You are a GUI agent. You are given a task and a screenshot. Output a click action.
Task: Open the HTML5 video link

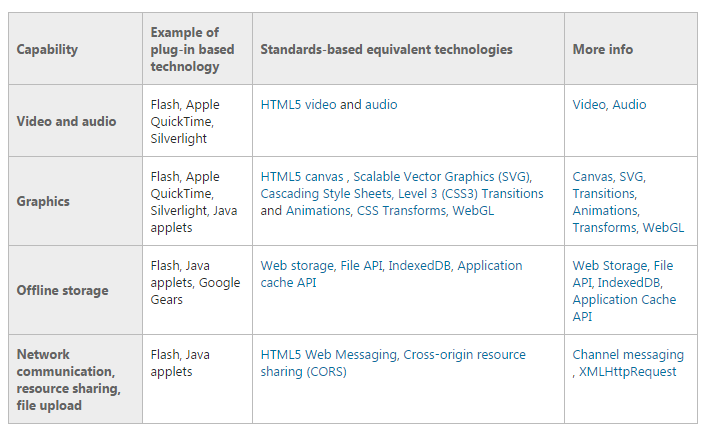(x=299, y=105)
